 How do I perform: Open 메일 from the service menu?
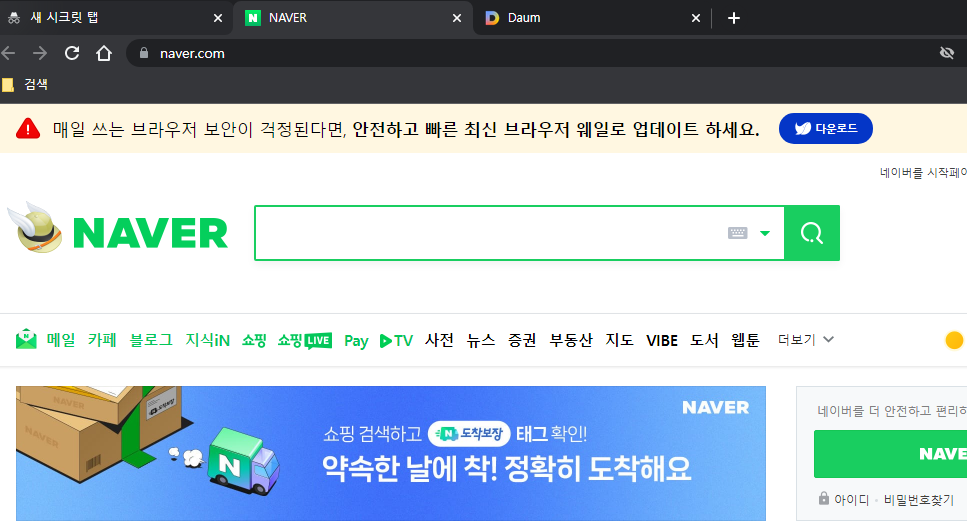pos(60,340)
